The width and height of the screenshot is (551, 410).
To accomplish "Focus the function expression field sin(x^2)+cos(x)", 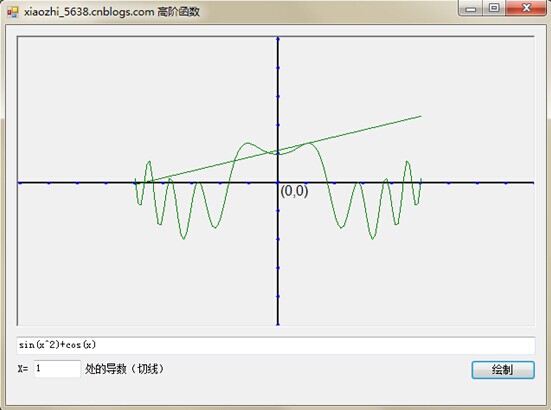I will click(x=276, y=345).
